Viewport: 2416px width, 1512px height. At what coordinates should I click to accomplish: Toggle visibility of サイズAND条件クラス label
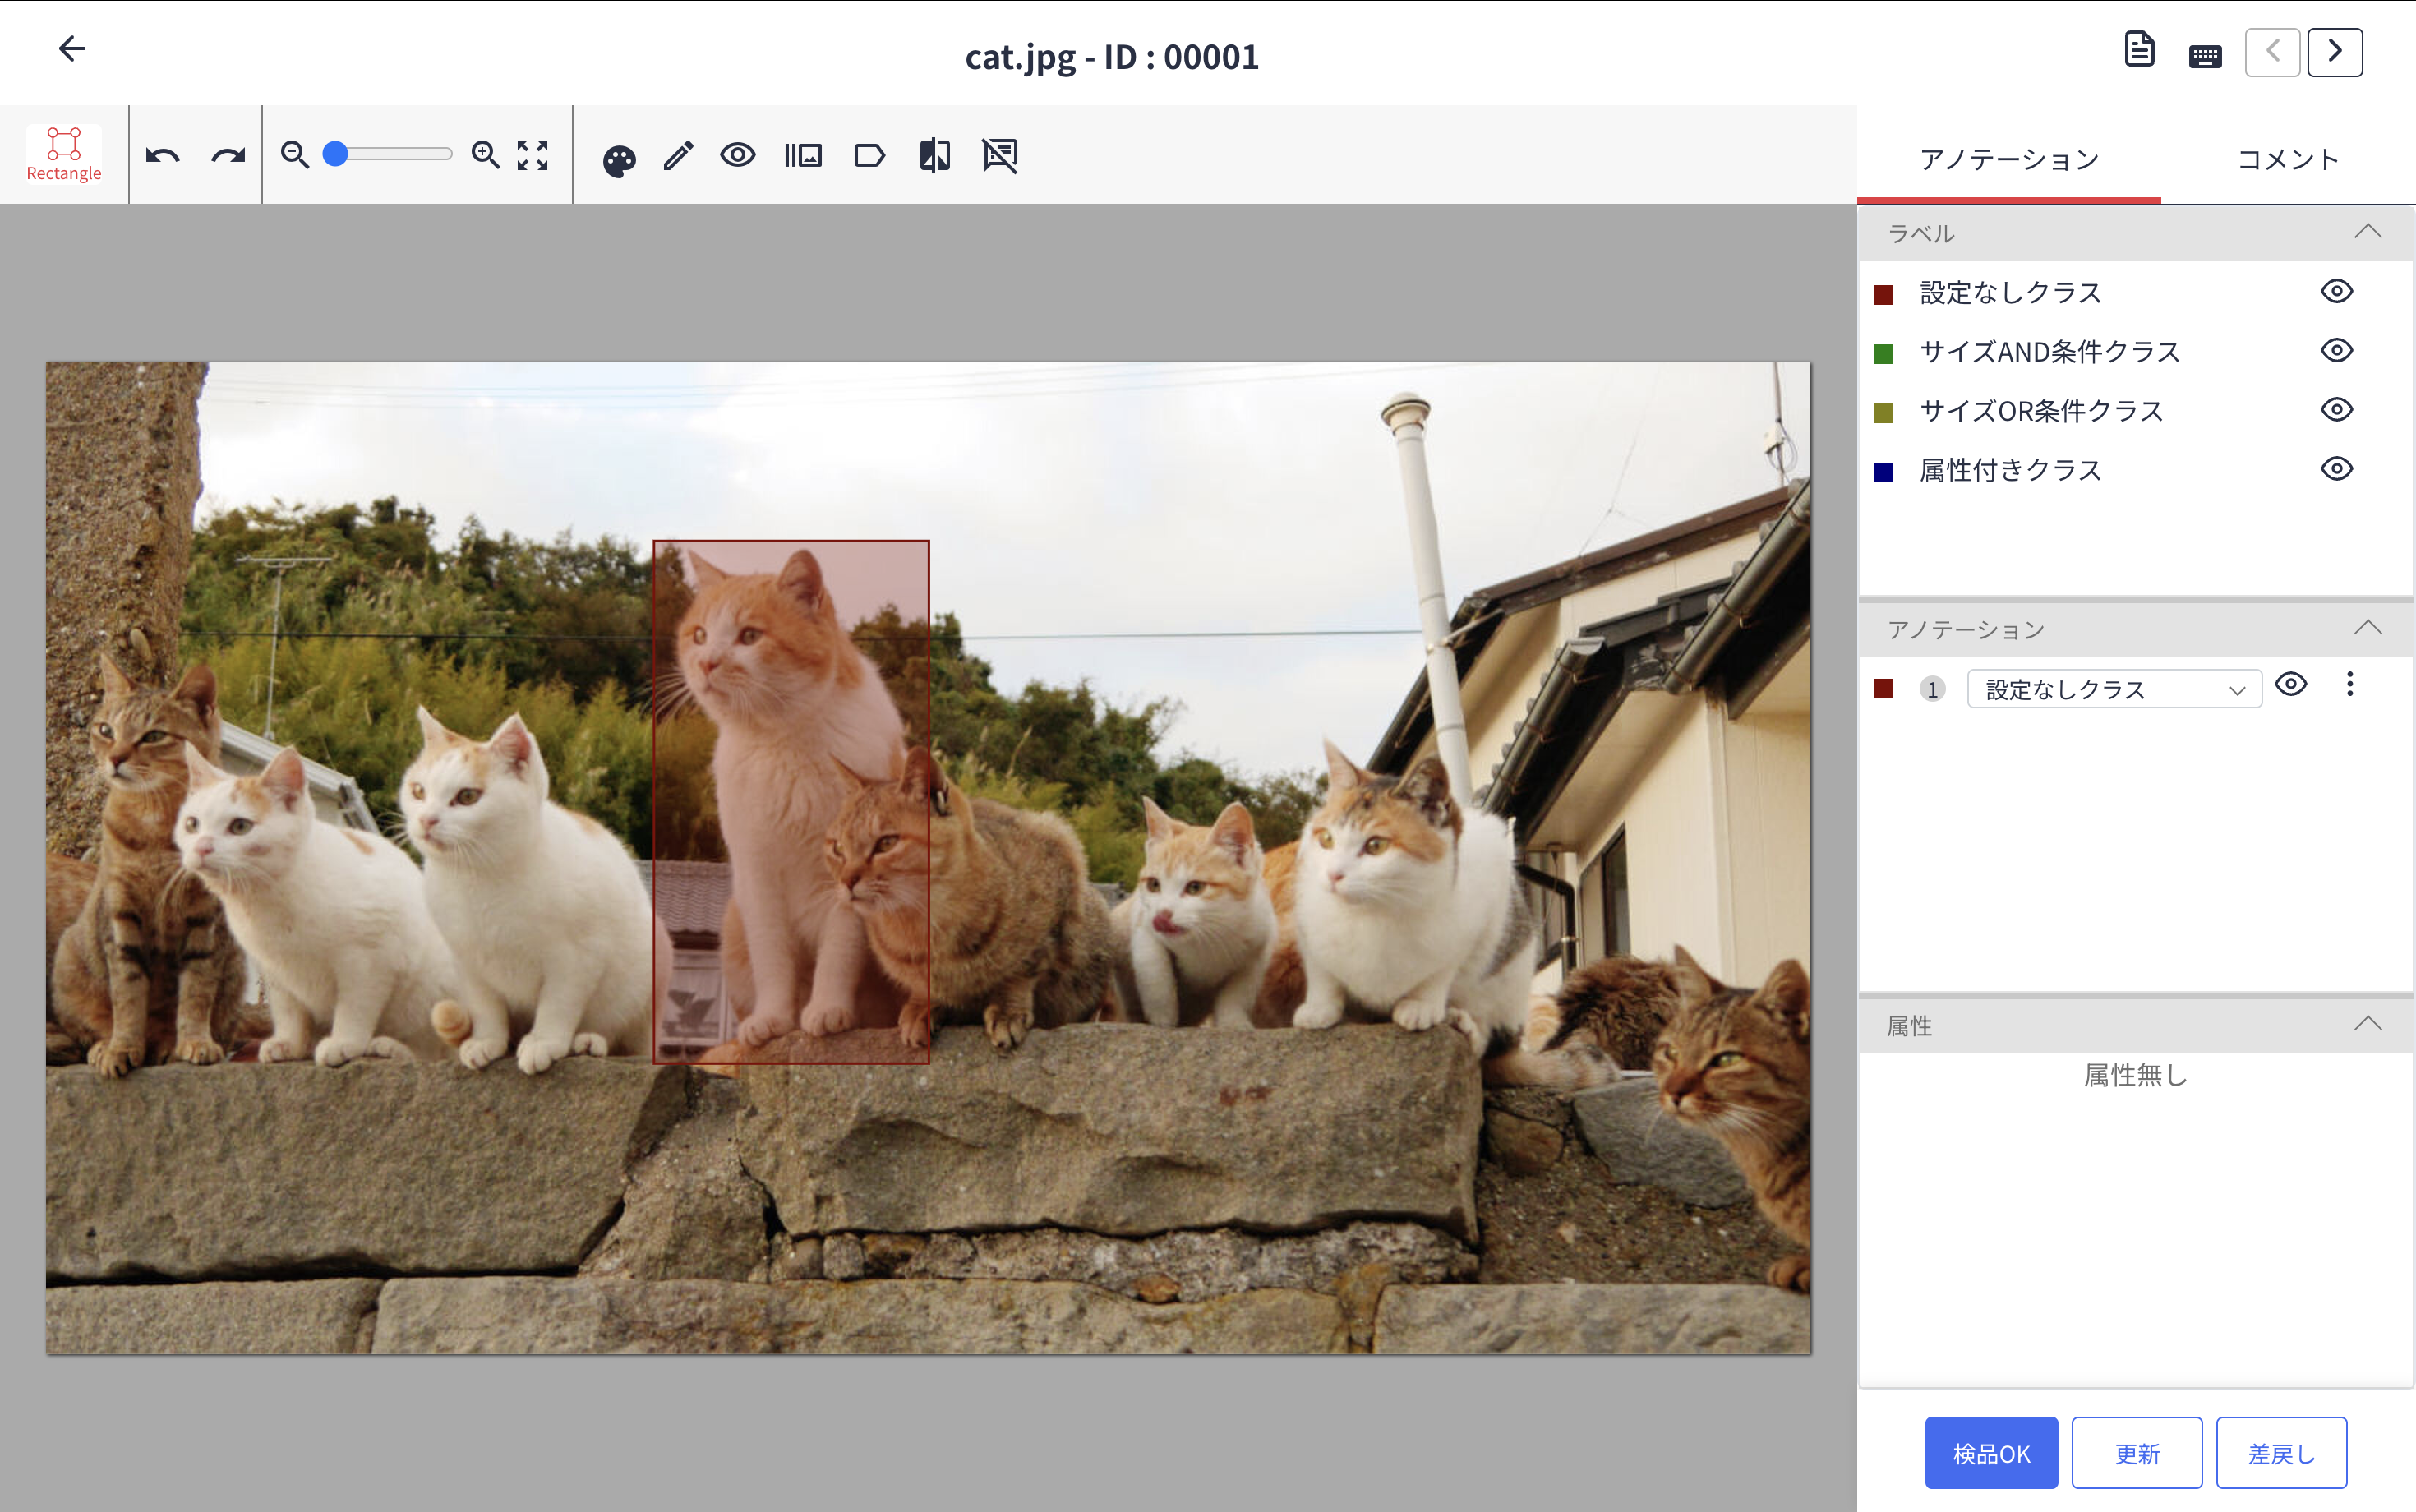pyautogui.click(x=2336, y=351)
